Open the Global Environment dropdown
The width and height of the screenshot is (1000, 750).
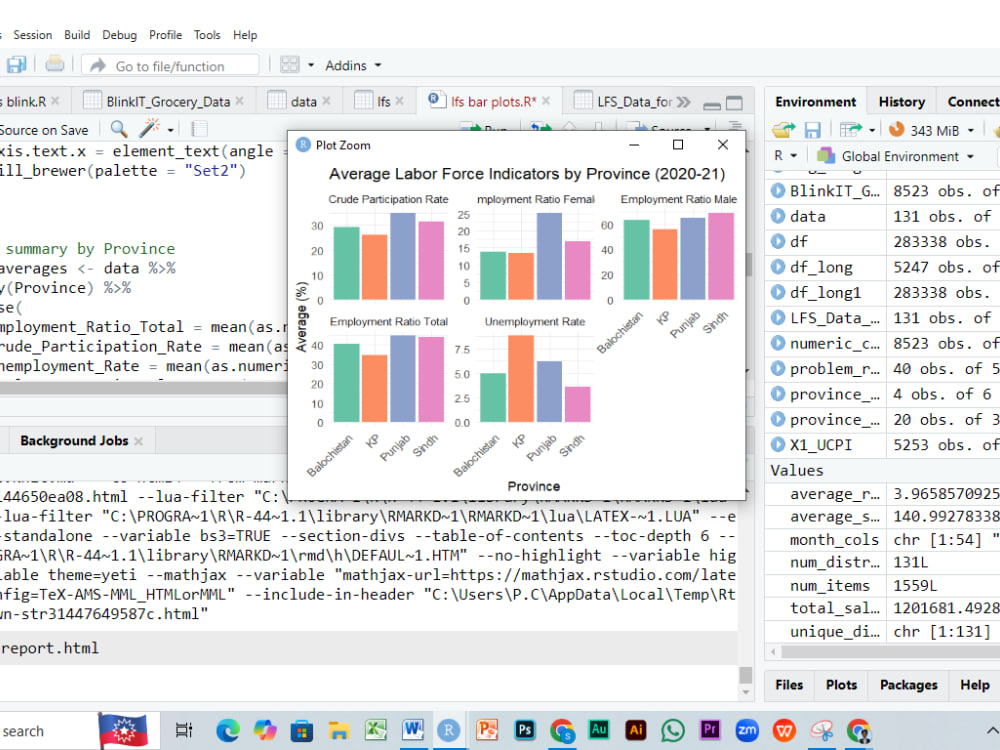pyautogui.click(x=895, y=156)
